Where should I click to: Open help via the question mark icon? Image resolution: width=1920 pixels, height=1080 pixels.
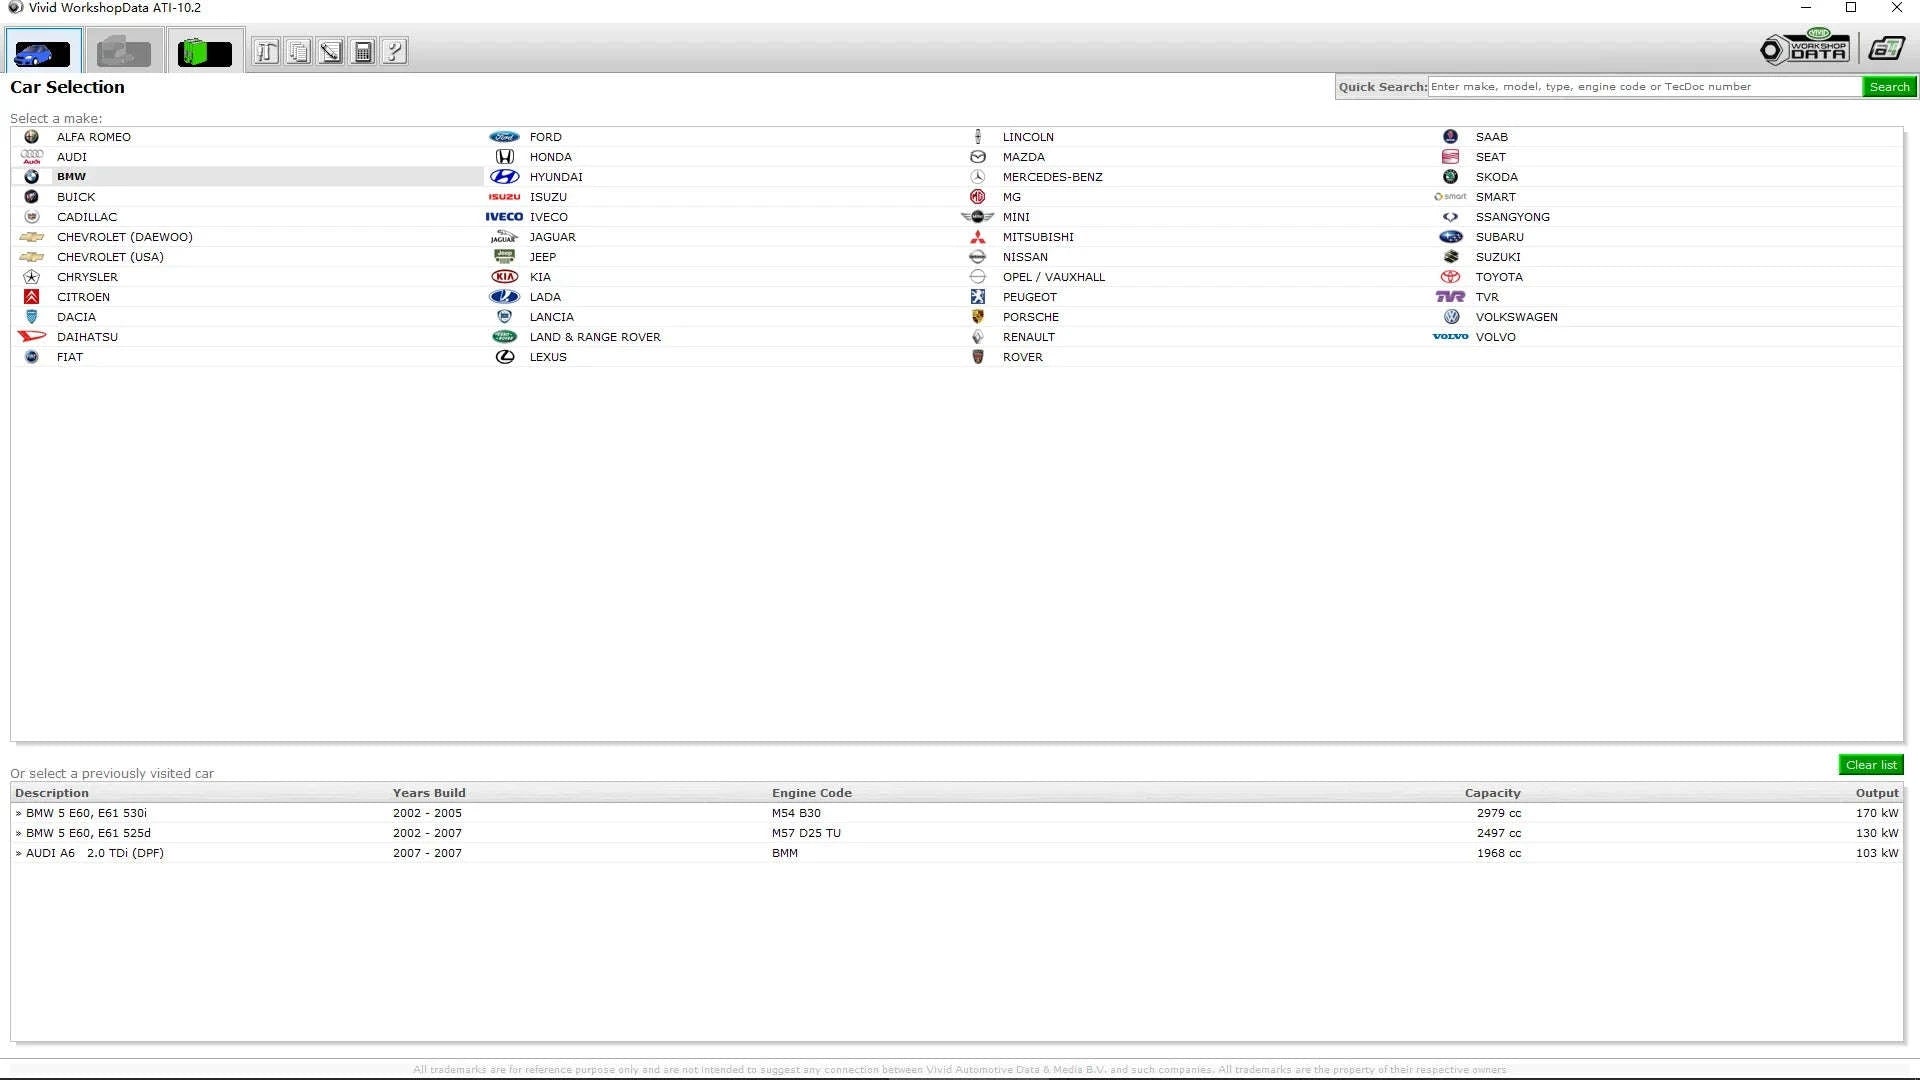pyautogui.click(x=394, y=50)
